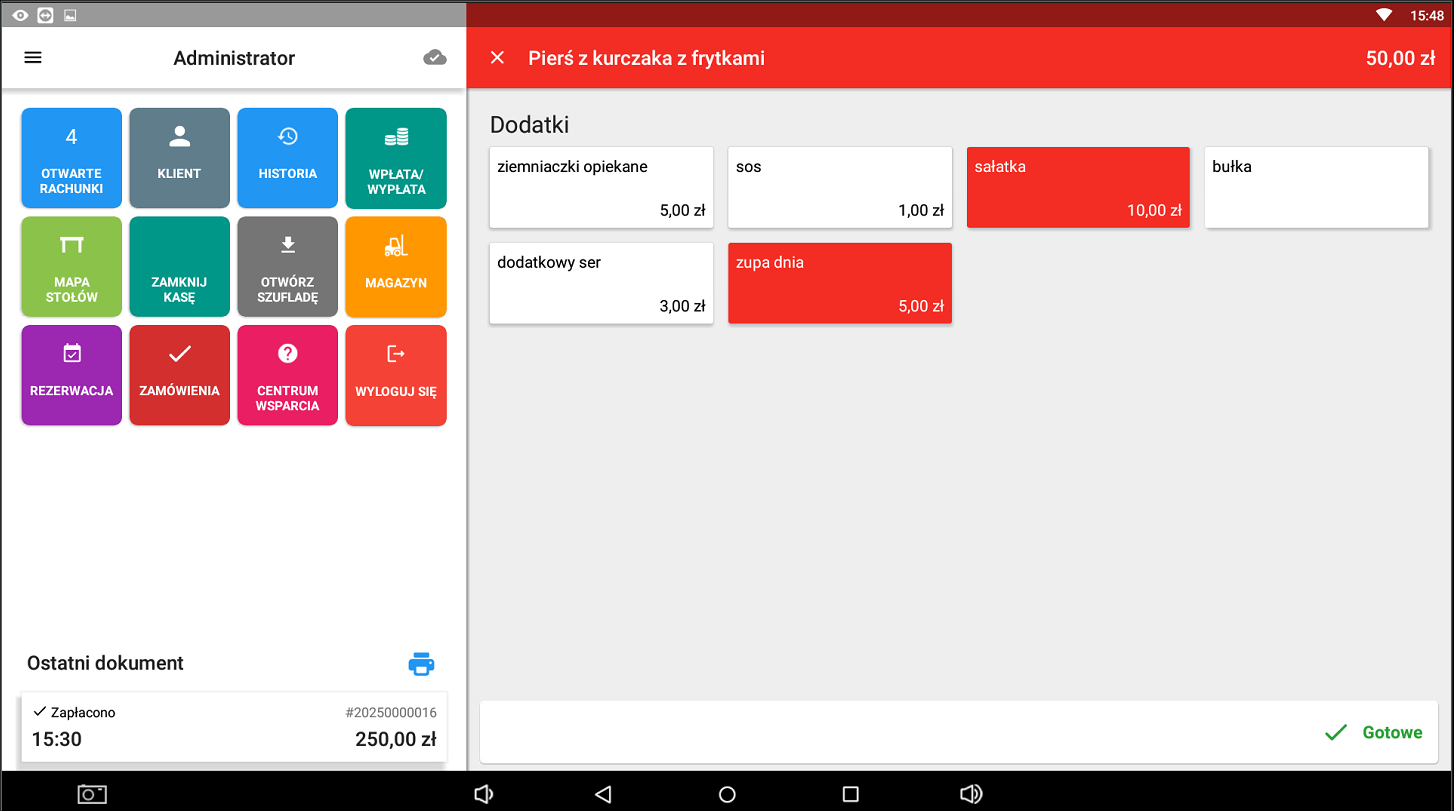1454x811 pixels.
Task: Open last paid document #20250000016
Action: (234, 727)
